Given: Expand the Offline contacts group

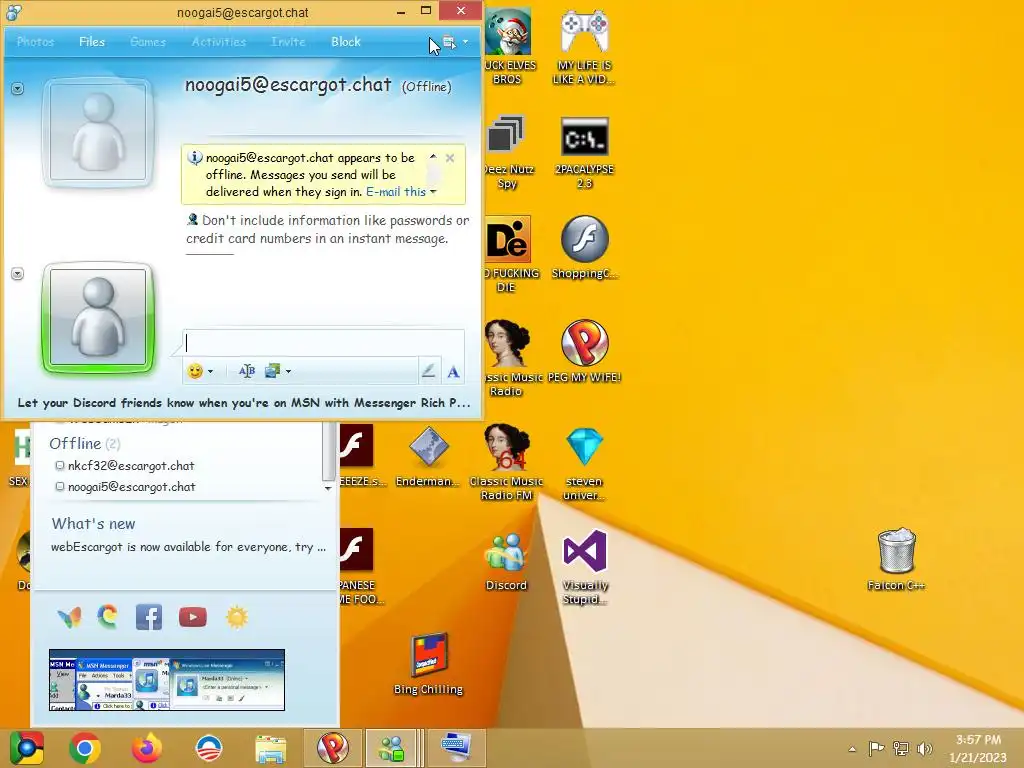Looking at the screenshot, I should (84, 444).
